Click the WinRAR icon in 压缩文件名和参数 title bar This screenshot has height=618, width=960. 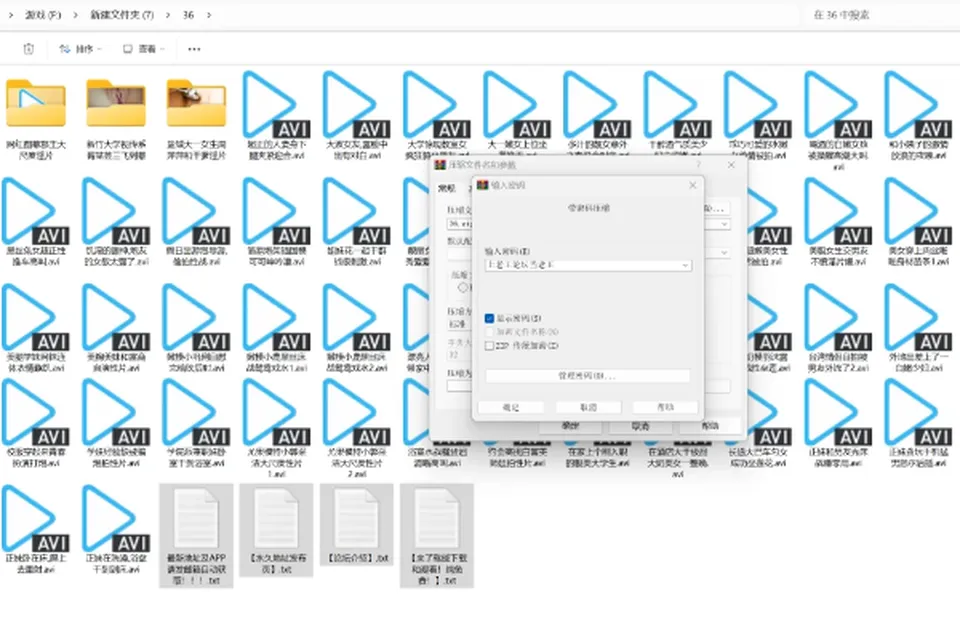pyautogui.click(x=440, y=165)
